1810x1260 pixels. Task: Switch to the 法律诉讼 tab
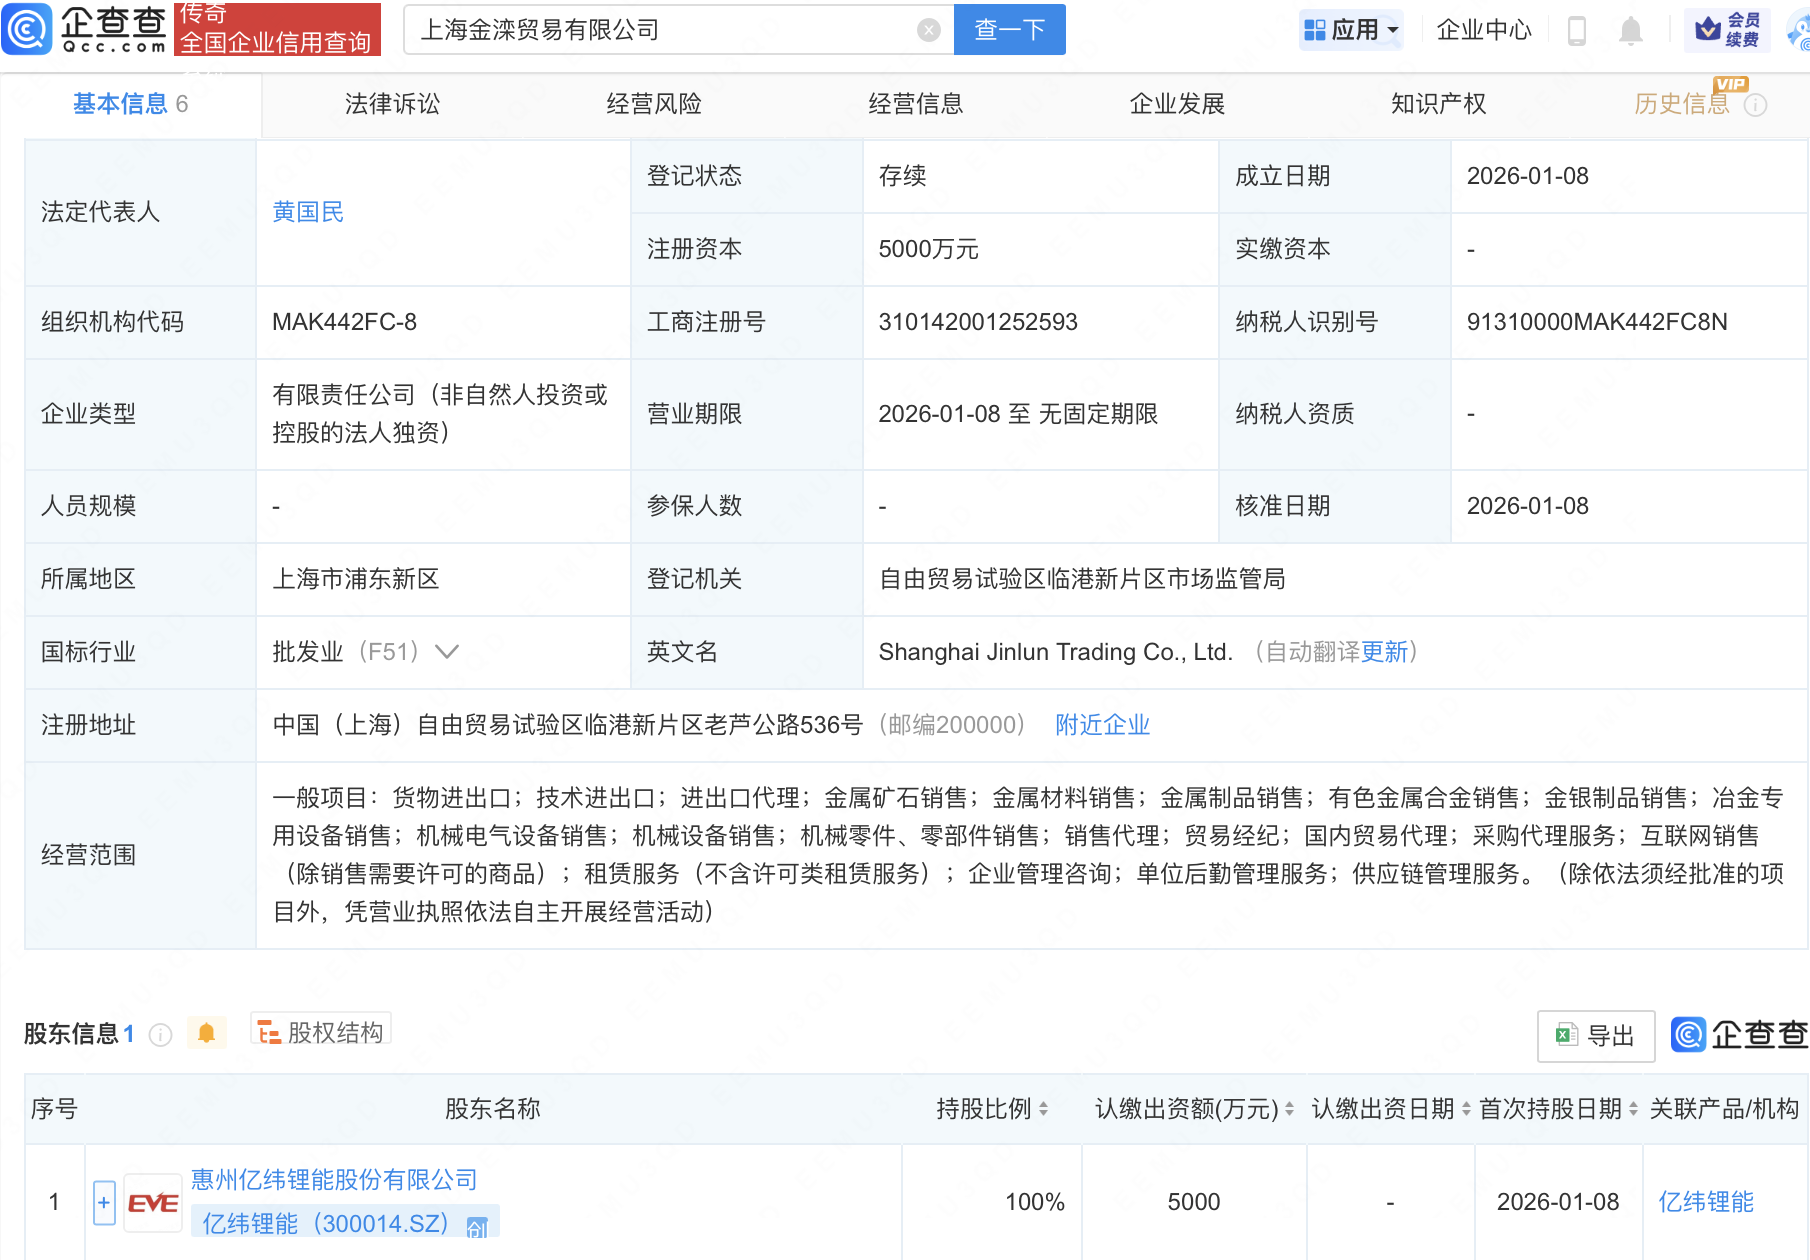392,104
